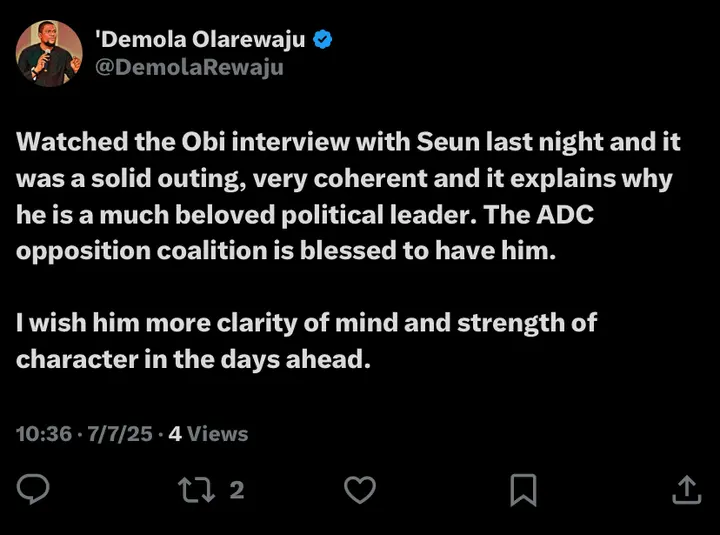This screenshot has height=535, width=720.
Task: Click the 7/7/25 date
Action: pos(119,434)
